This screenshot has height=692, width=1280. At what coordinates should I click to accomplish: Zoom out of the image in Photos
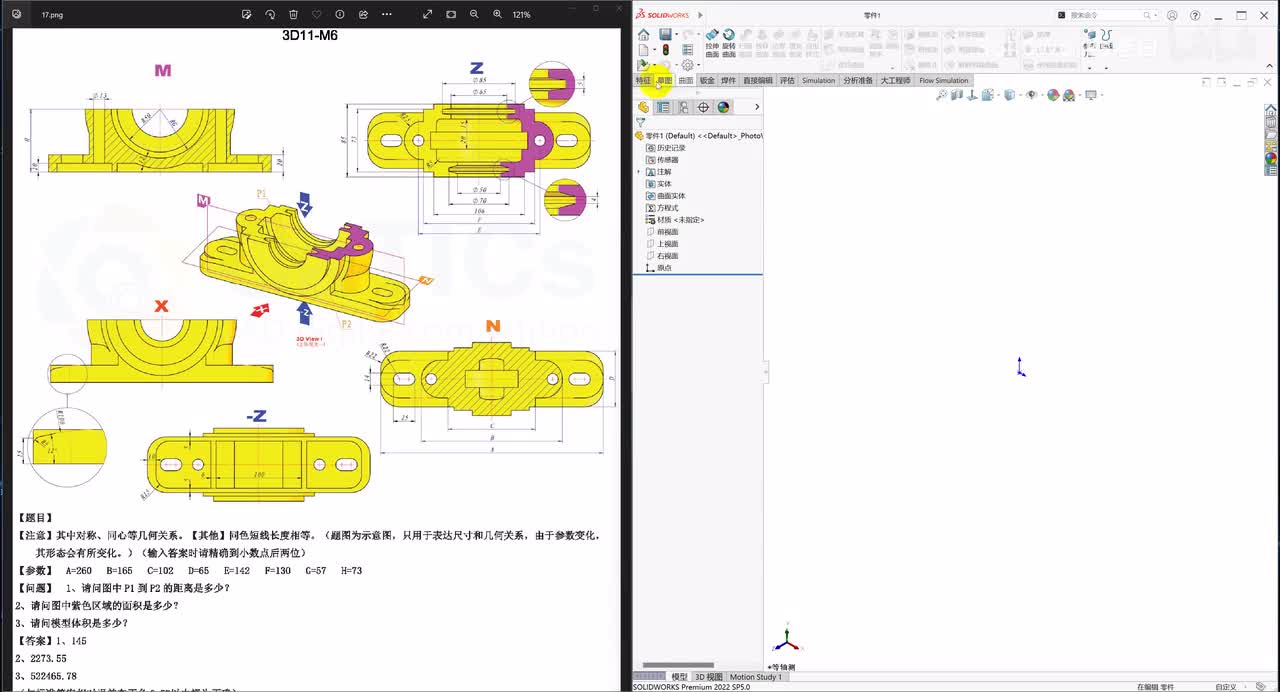(474, 15)
